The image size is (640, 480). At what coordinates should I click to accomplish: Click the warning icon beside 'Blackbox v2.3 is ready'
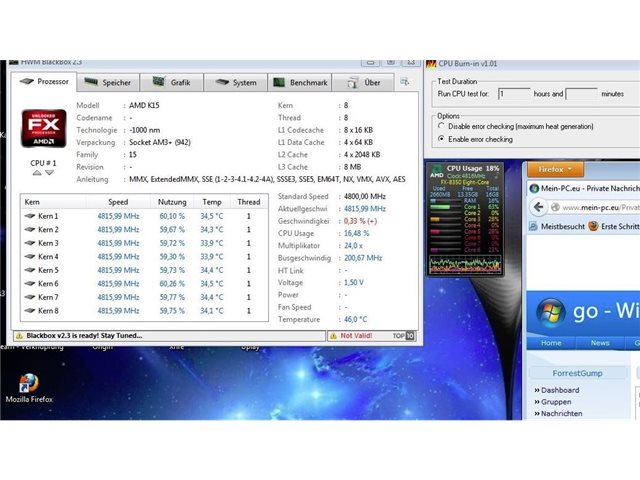19,336
